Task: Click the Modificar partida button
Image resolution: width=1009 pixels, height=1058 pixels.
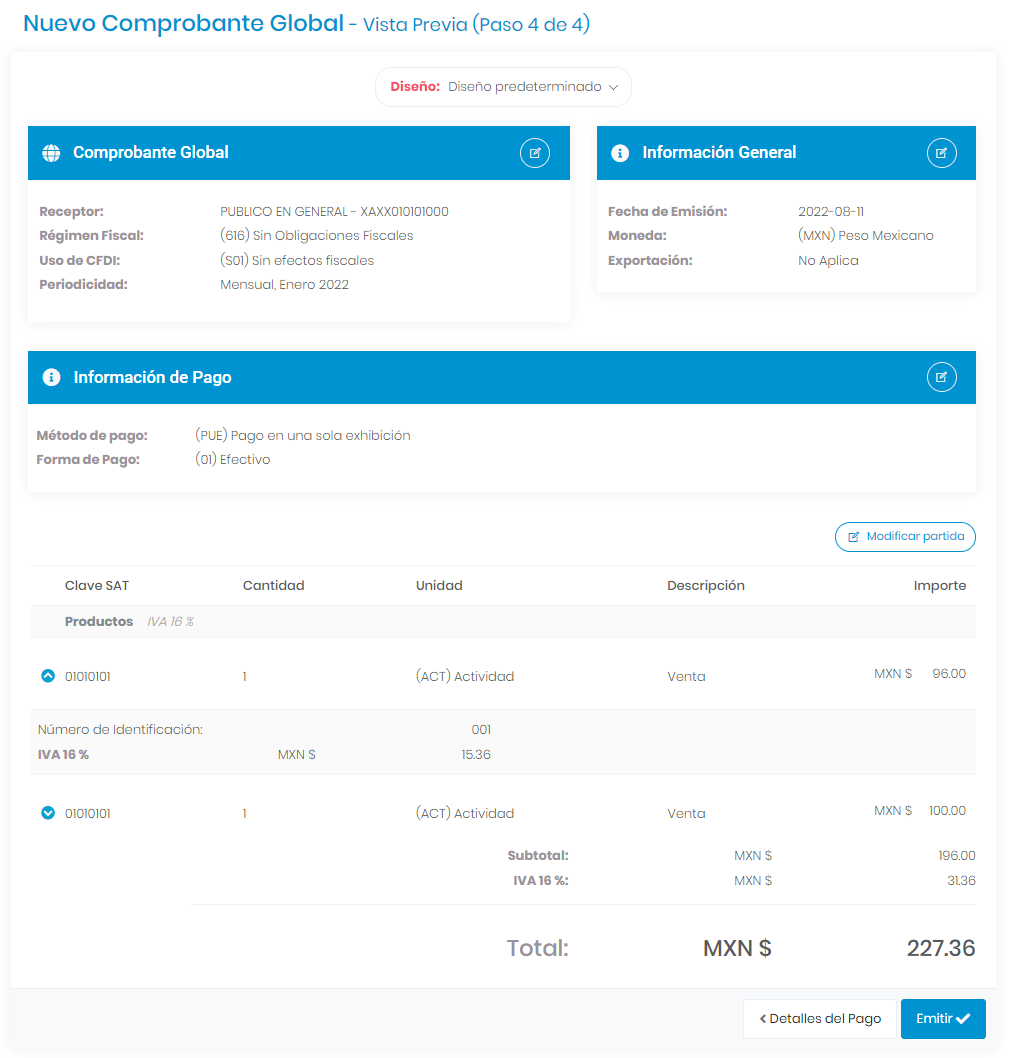Action: click(905, 537)
